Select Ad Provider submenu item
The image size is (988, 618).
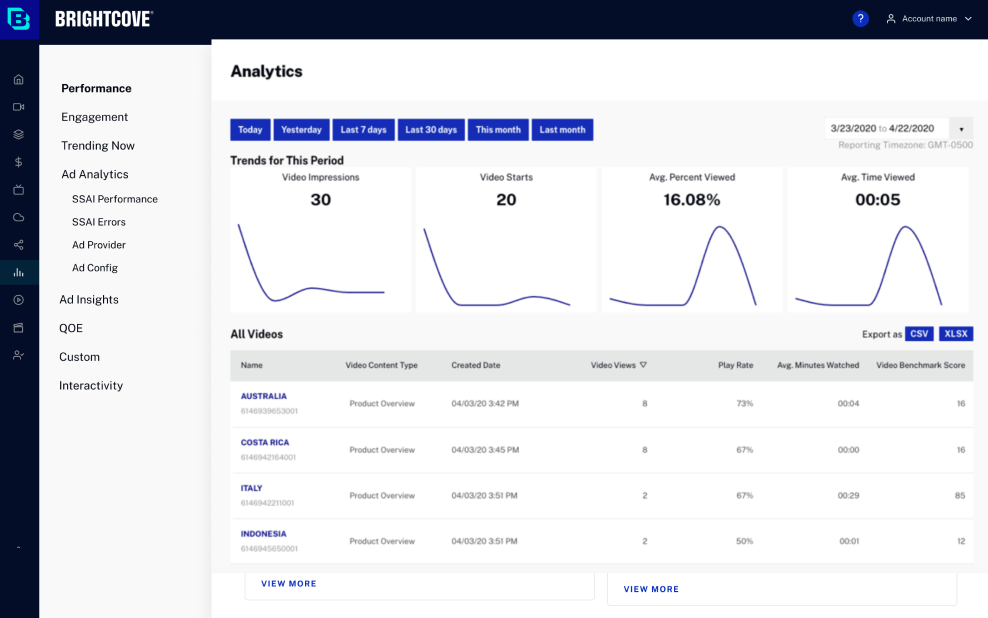click(x=98, y=244)
